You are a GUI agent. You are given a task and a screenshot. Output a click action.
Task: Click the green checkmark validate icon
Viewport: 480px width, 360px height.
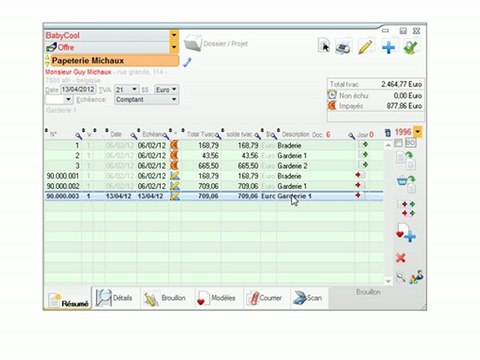[x=410, y=47]
